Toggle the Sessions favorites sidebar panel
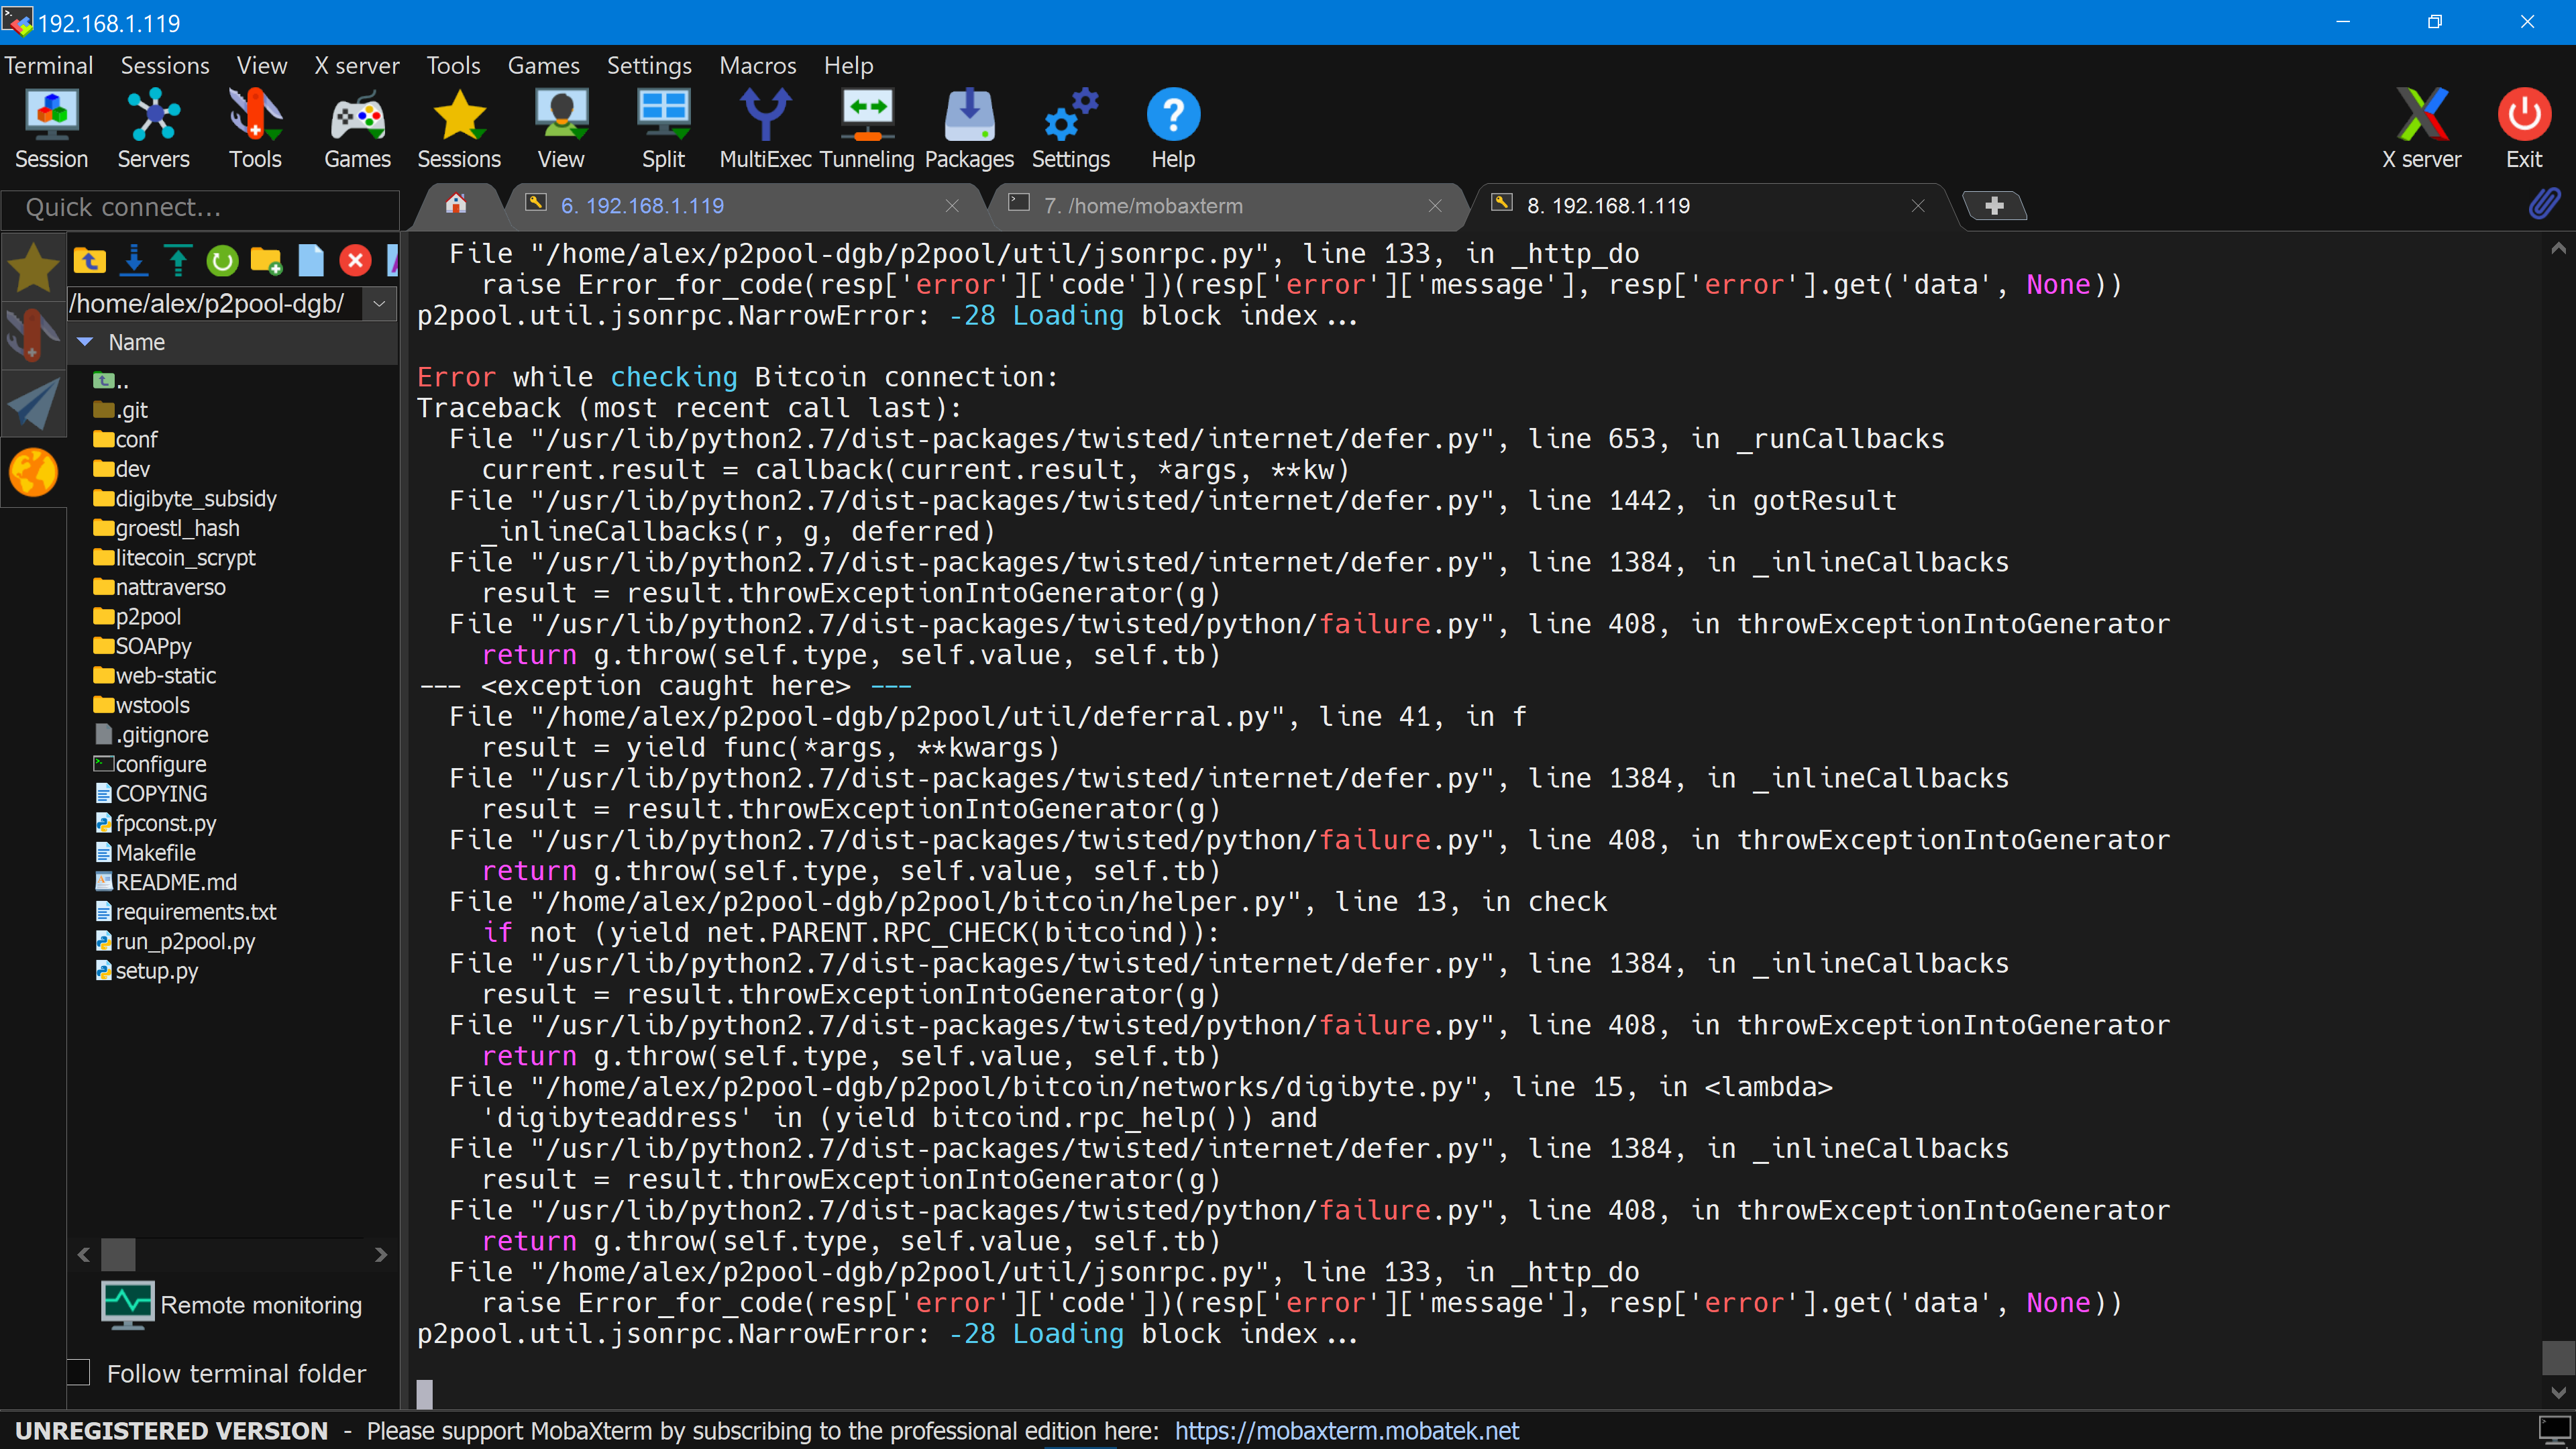 (x=33, y=267)
